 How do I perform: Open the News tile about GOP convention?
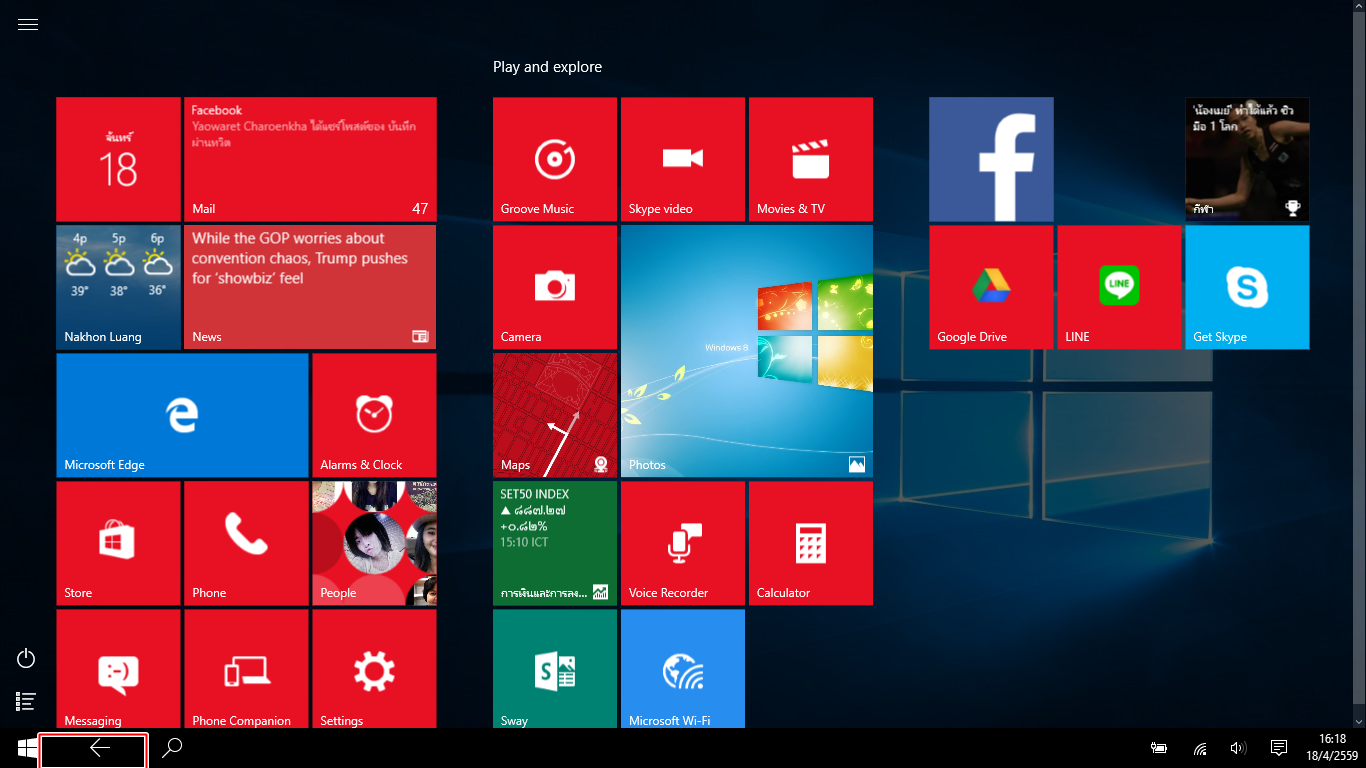coord(310,287)
